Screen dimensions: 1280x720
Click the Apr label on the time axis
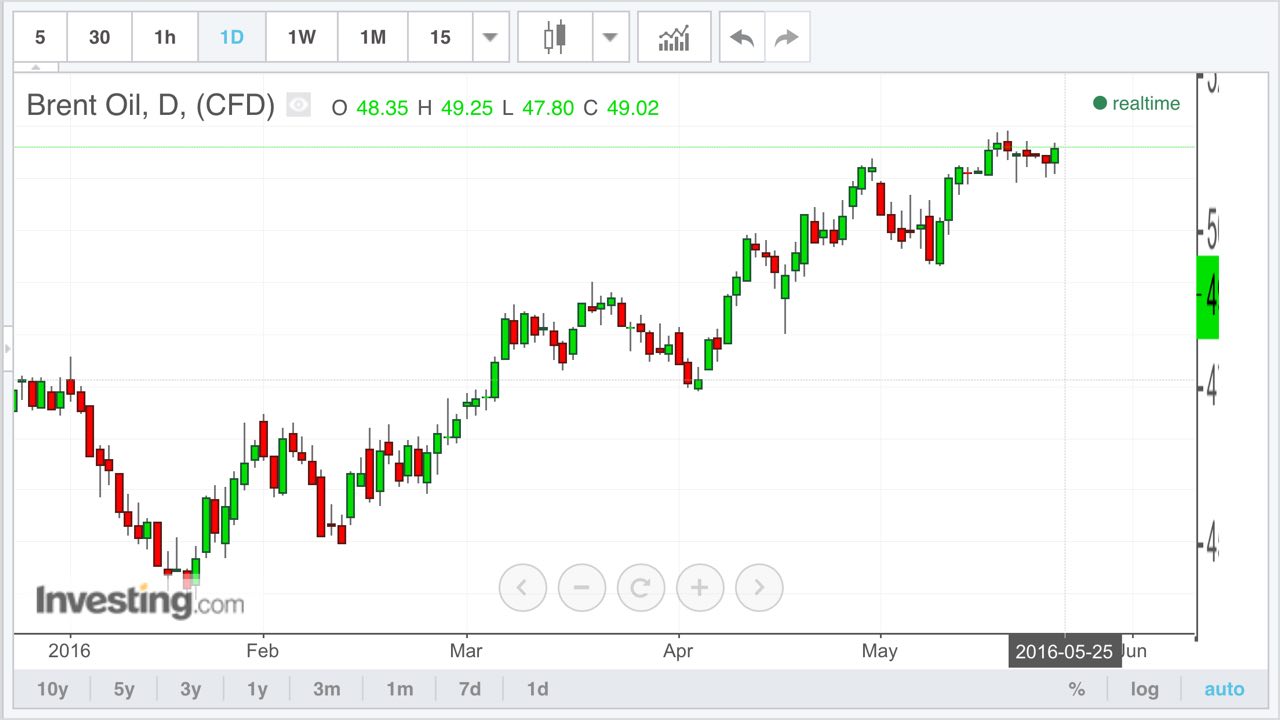tap(678, 651)
